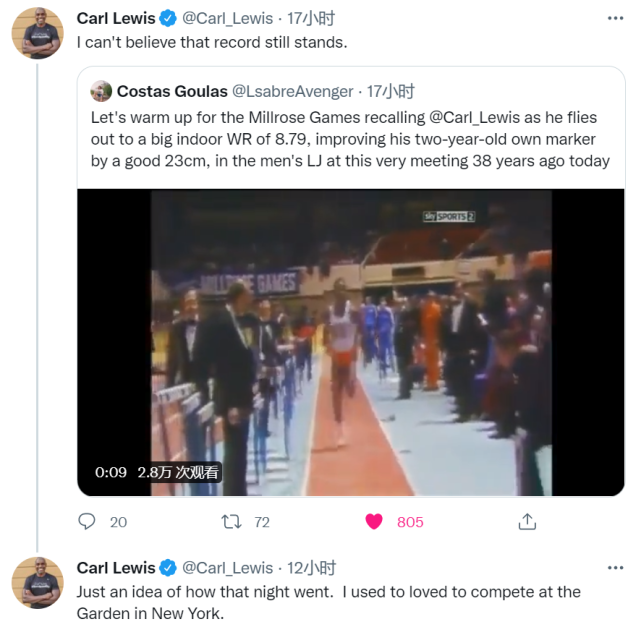Image resolution: width=641 pixels, height=627 pixels.
Task: Open the @LsabreAvenger handle
Action: coord(293,92)
